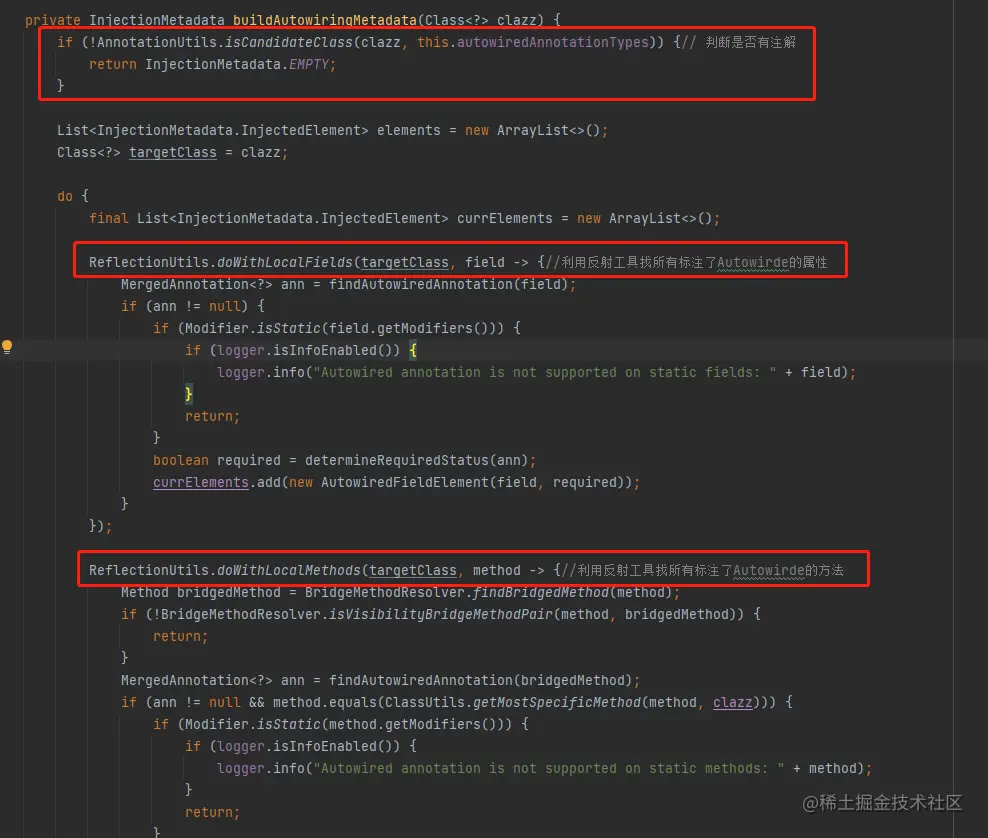Click the findBridgedMethod static call
This screenshot has height=838, width=988.
541,592
